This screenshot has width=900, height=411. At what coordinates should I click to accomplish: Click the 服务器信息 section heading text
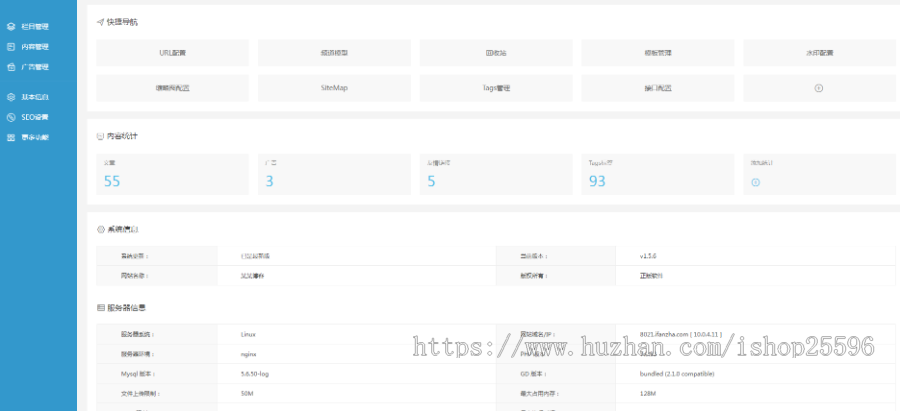pos(126,308)
